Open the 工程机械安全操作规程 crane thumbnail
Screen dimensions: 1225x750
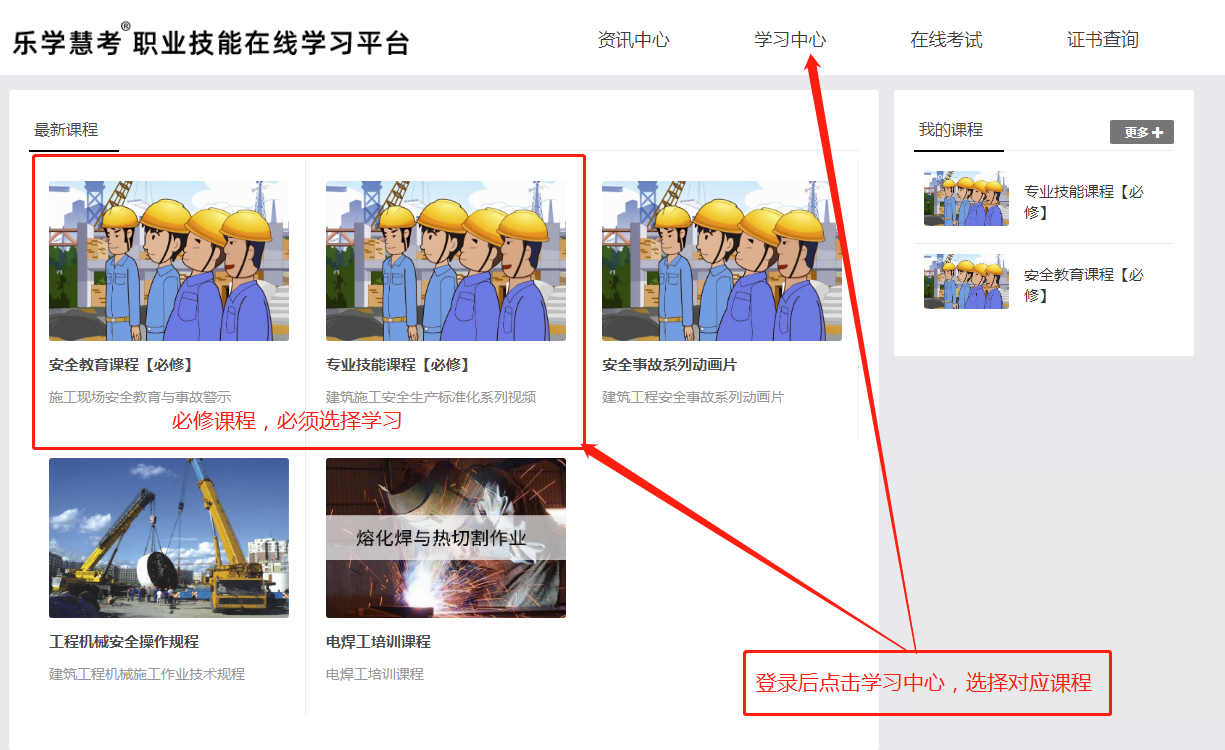(169, 538)
